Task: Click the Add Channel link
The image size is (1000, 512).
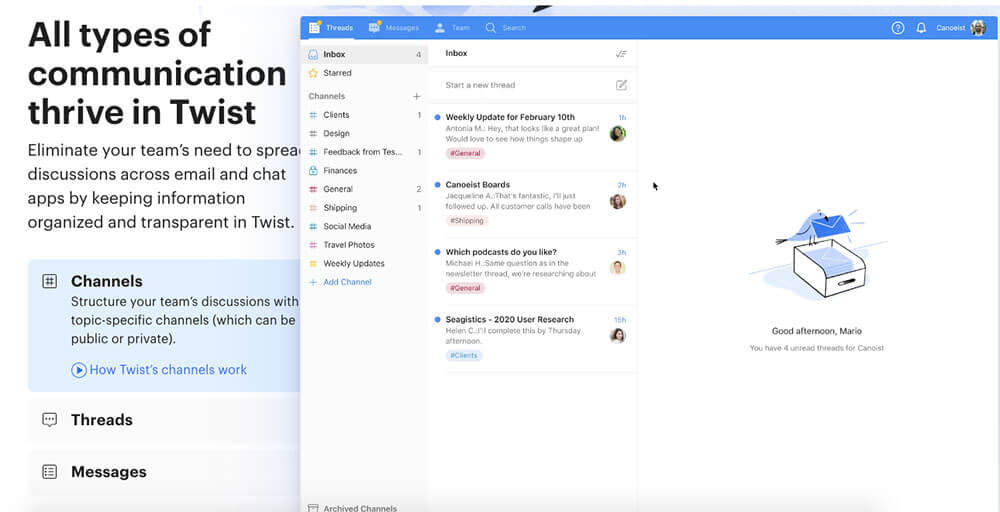Action: pyautogui.click(x=347, y=282)
